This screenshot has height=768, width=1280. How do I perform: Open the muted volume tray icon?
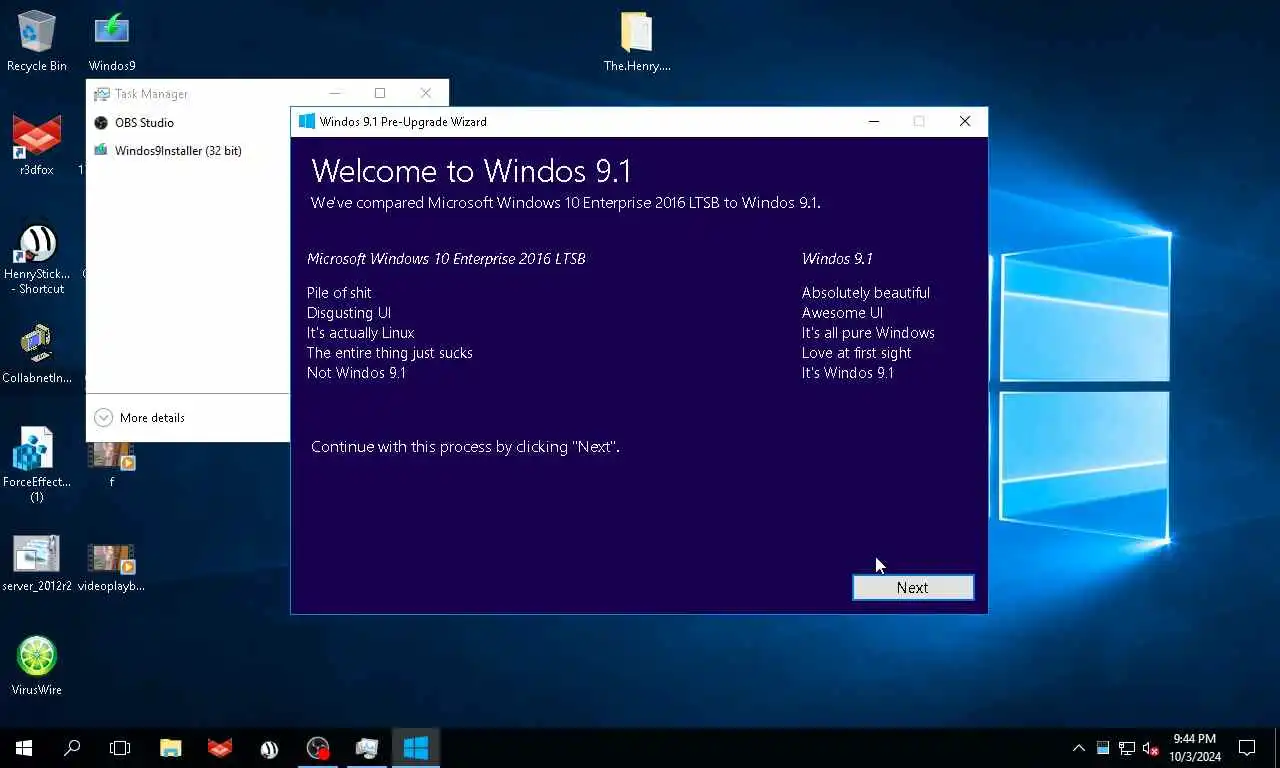1151,748
